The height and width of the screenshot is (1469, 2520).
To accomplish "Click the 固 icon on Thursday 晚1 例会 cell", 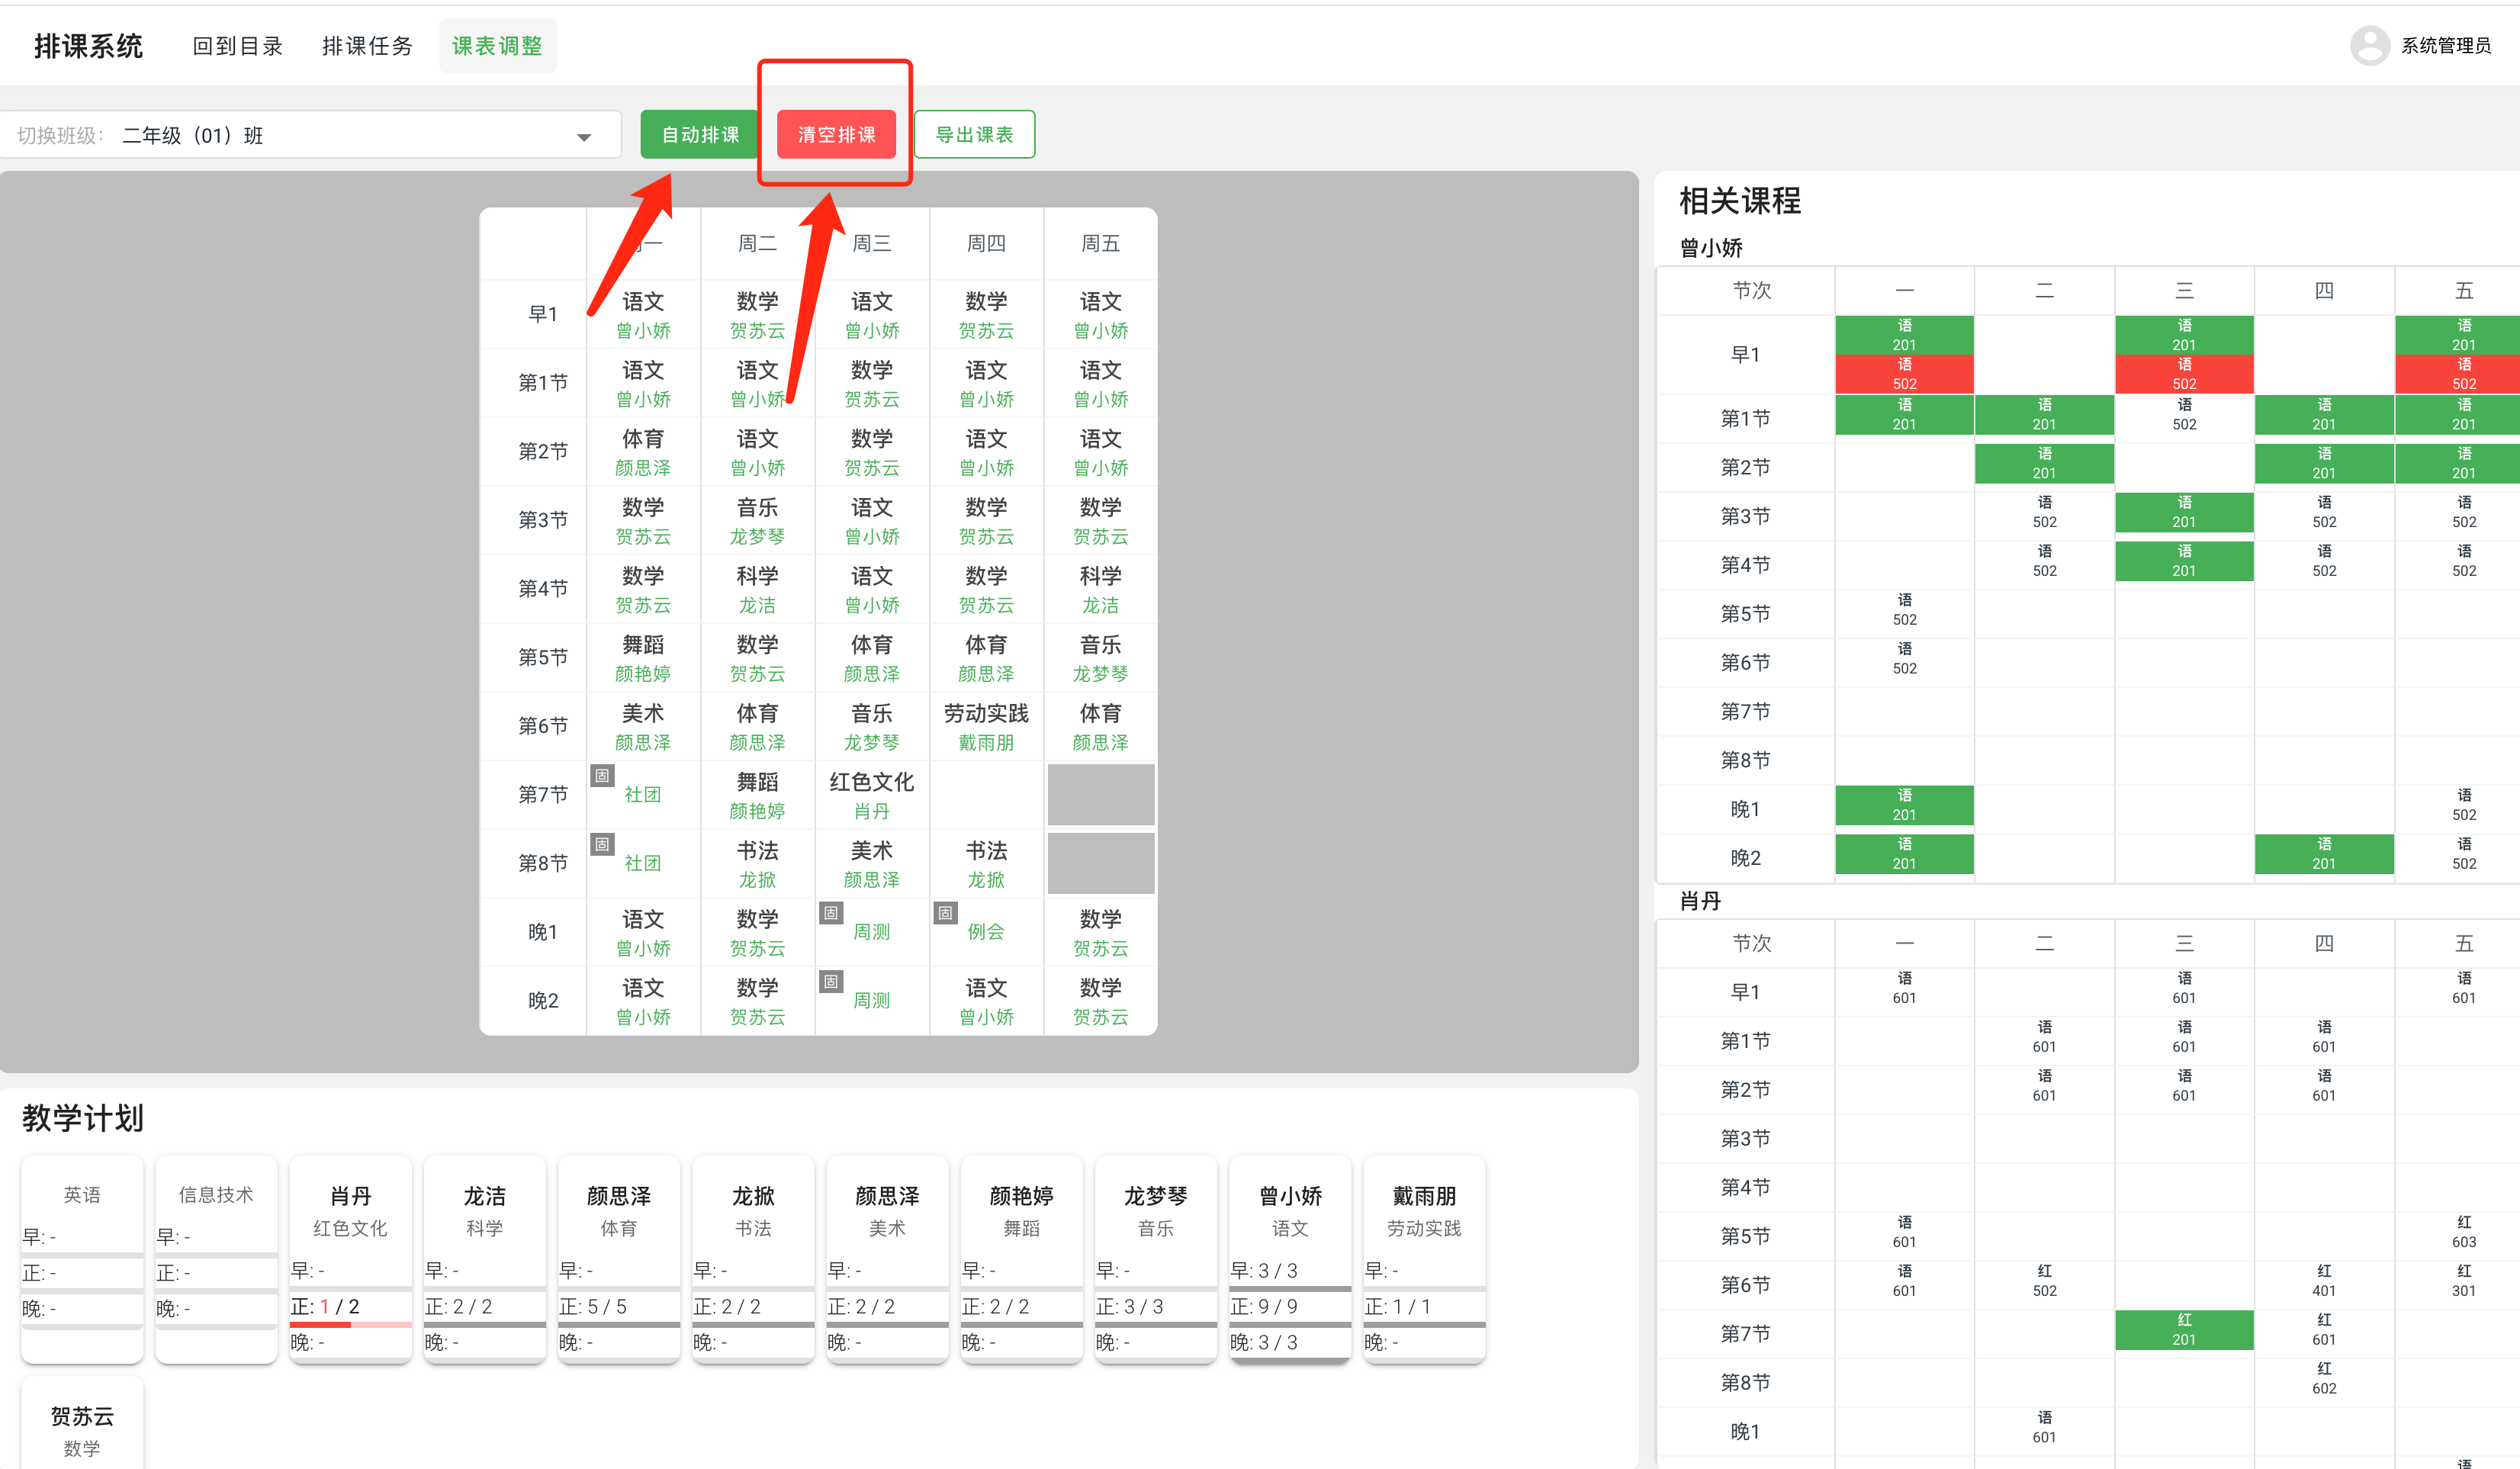I will (945, 913).
